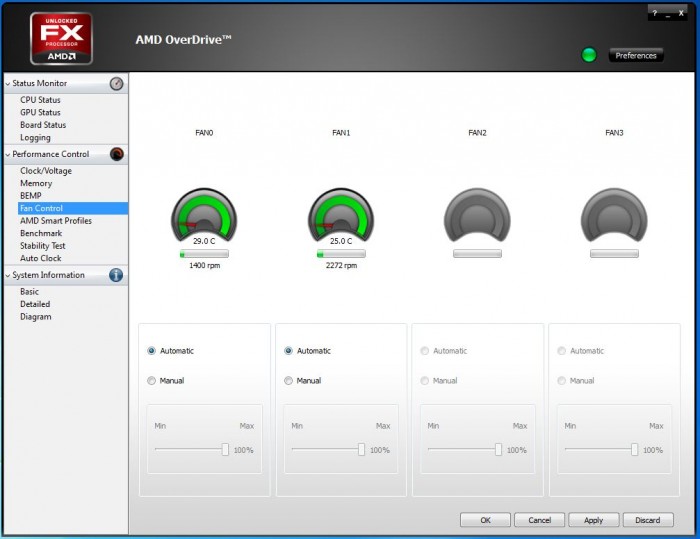The width and height of the screenshot is (700, 539).
Task: Click the disabled FAN3 gauge
Action: pyautogui.click(x=614, y=215)
